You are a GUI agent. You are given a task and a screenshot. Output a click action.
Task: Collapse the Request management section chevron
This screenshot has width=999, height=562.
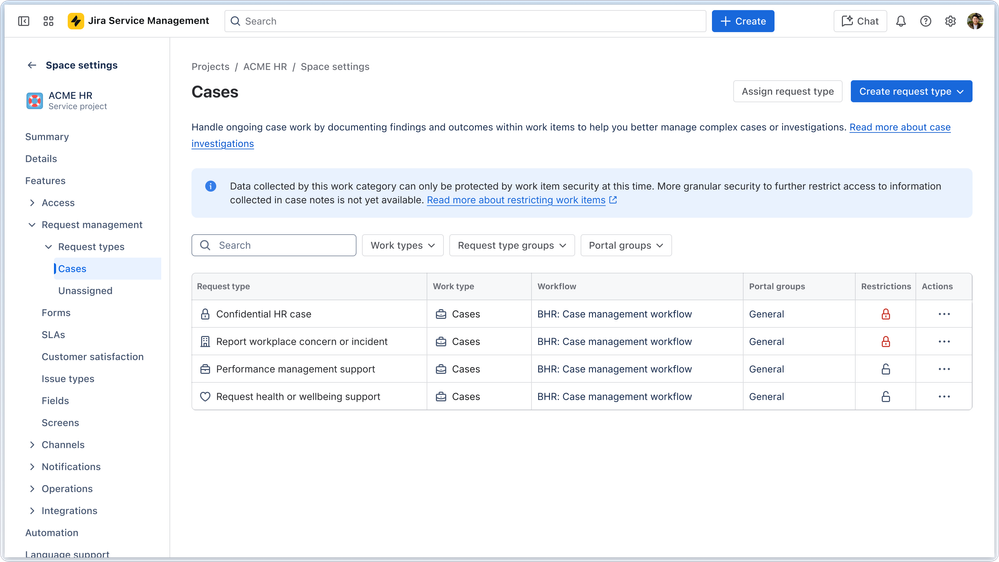coord(32,225)
